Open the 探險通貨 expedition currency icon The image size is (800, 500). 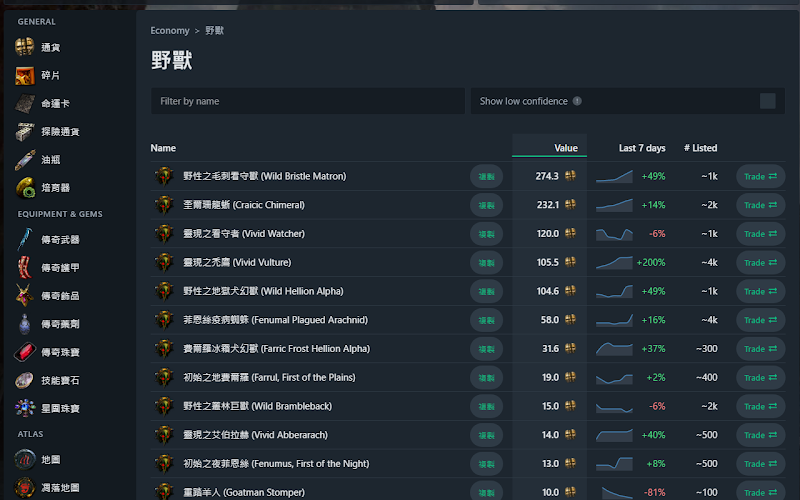pyautogui.click(x=24, y=132)
